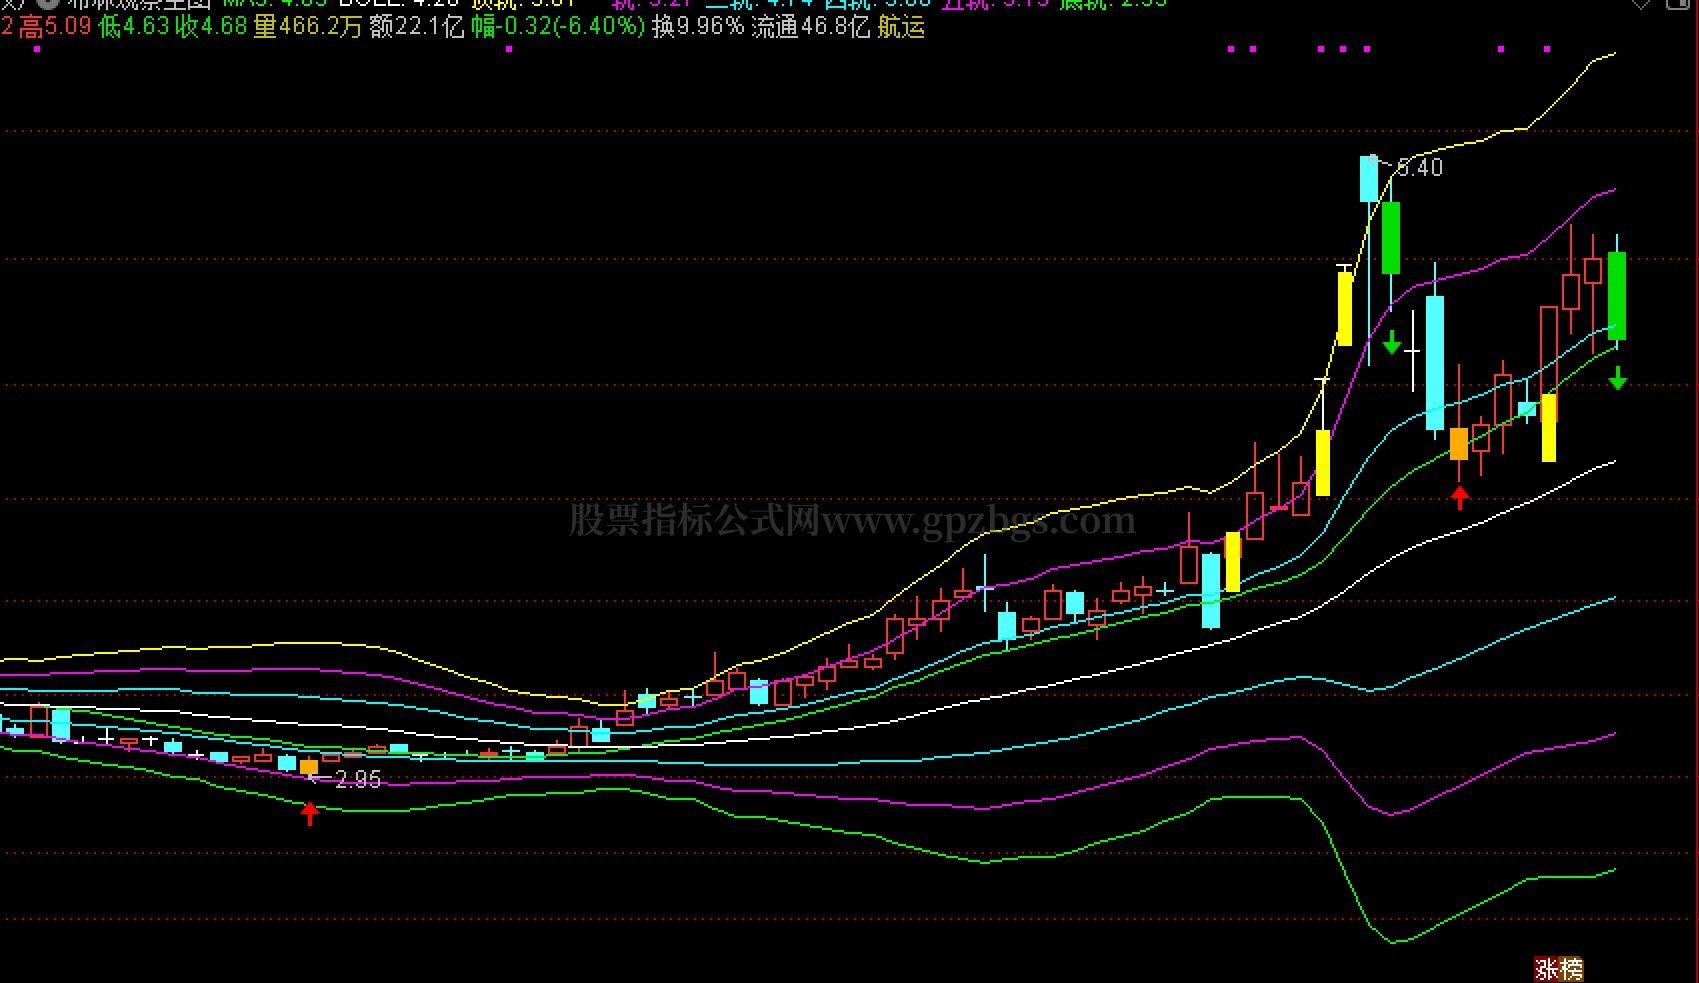The height and width of the screenshot is (983, 1699).
Task: Click the 2.95 low price label
Action: pyautogui.click(x=357, y=779)
